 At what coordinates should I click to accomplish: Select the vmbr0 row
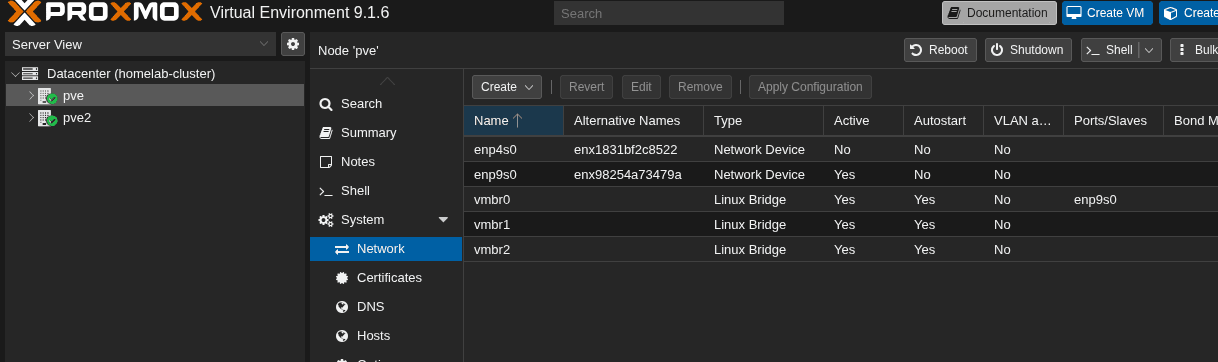[841, 199]
